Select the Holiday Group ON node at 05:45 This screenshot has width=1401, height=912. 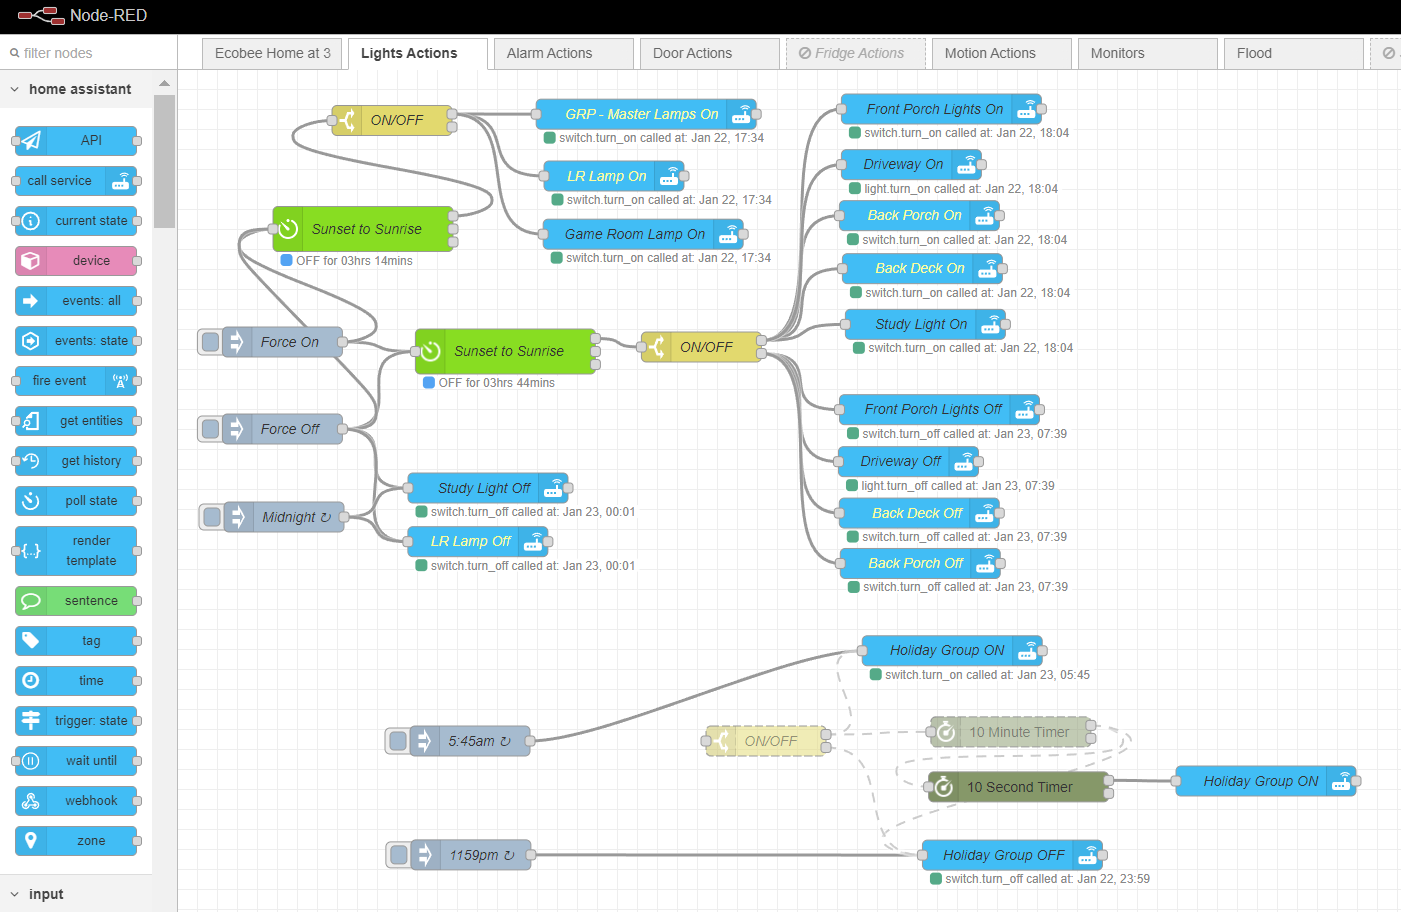[x=952, y=650]
